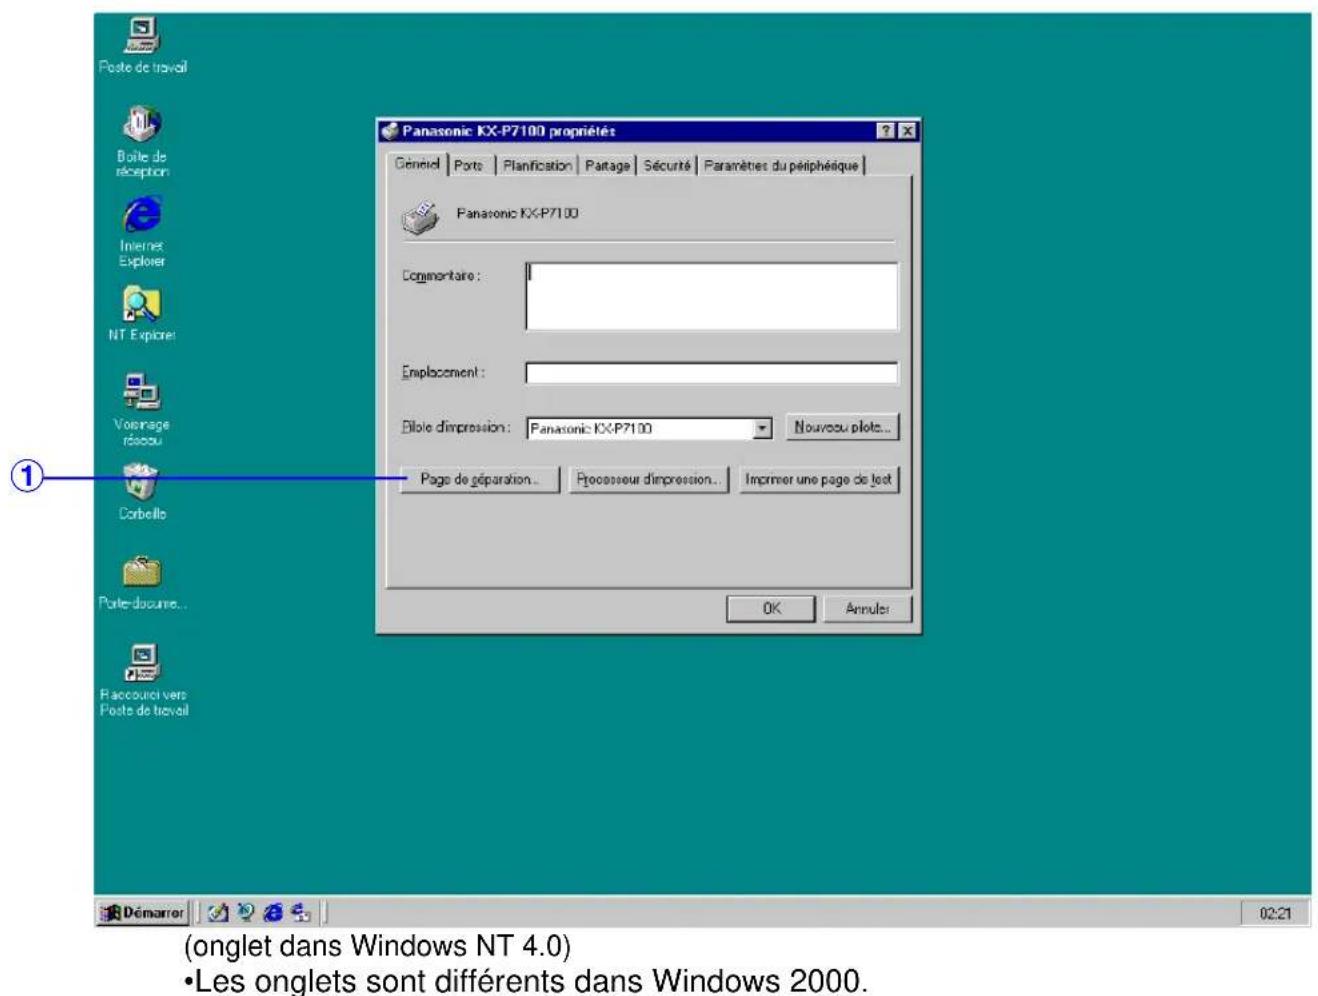The width and height of the screenshot is (1318, 996).
Task: Open the Sécurité tab
Action: point(666,166)
